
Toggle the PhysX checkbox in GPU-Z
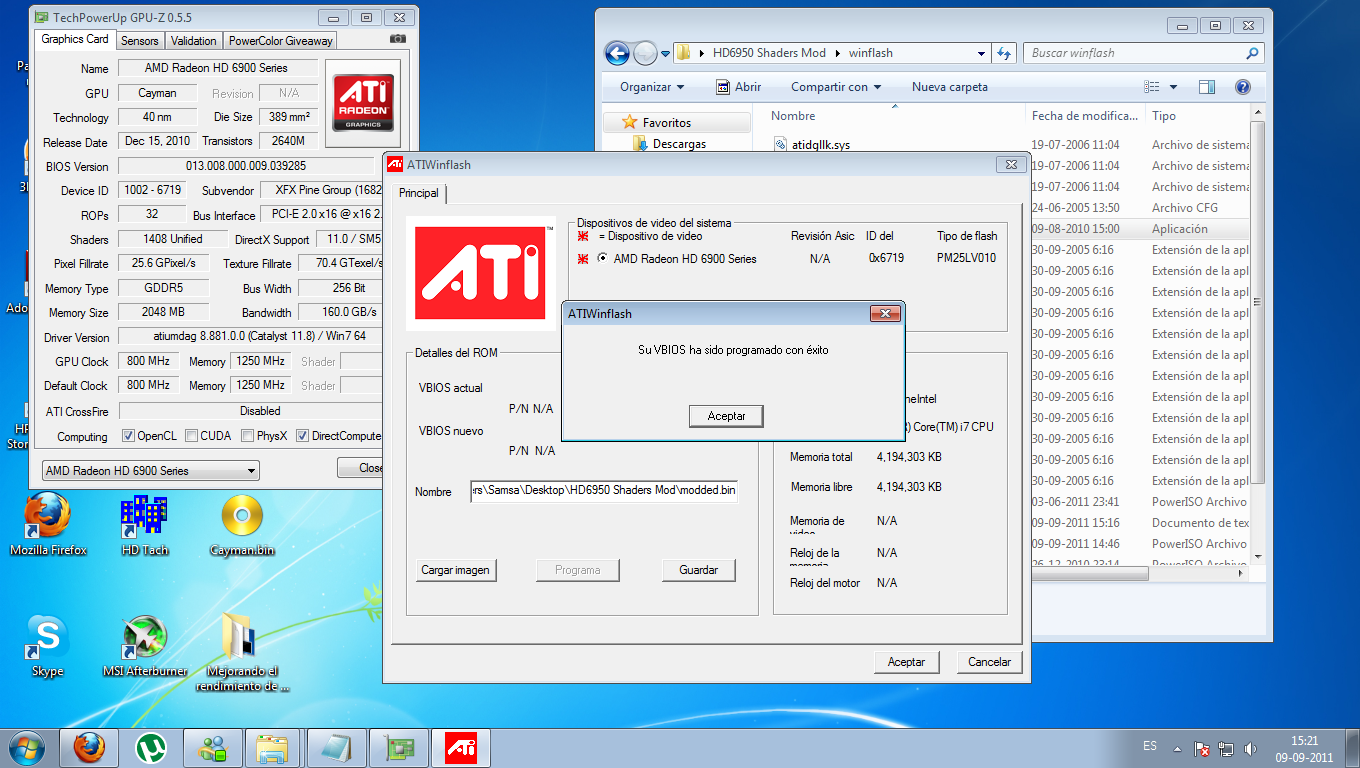(x=246, y=436)
